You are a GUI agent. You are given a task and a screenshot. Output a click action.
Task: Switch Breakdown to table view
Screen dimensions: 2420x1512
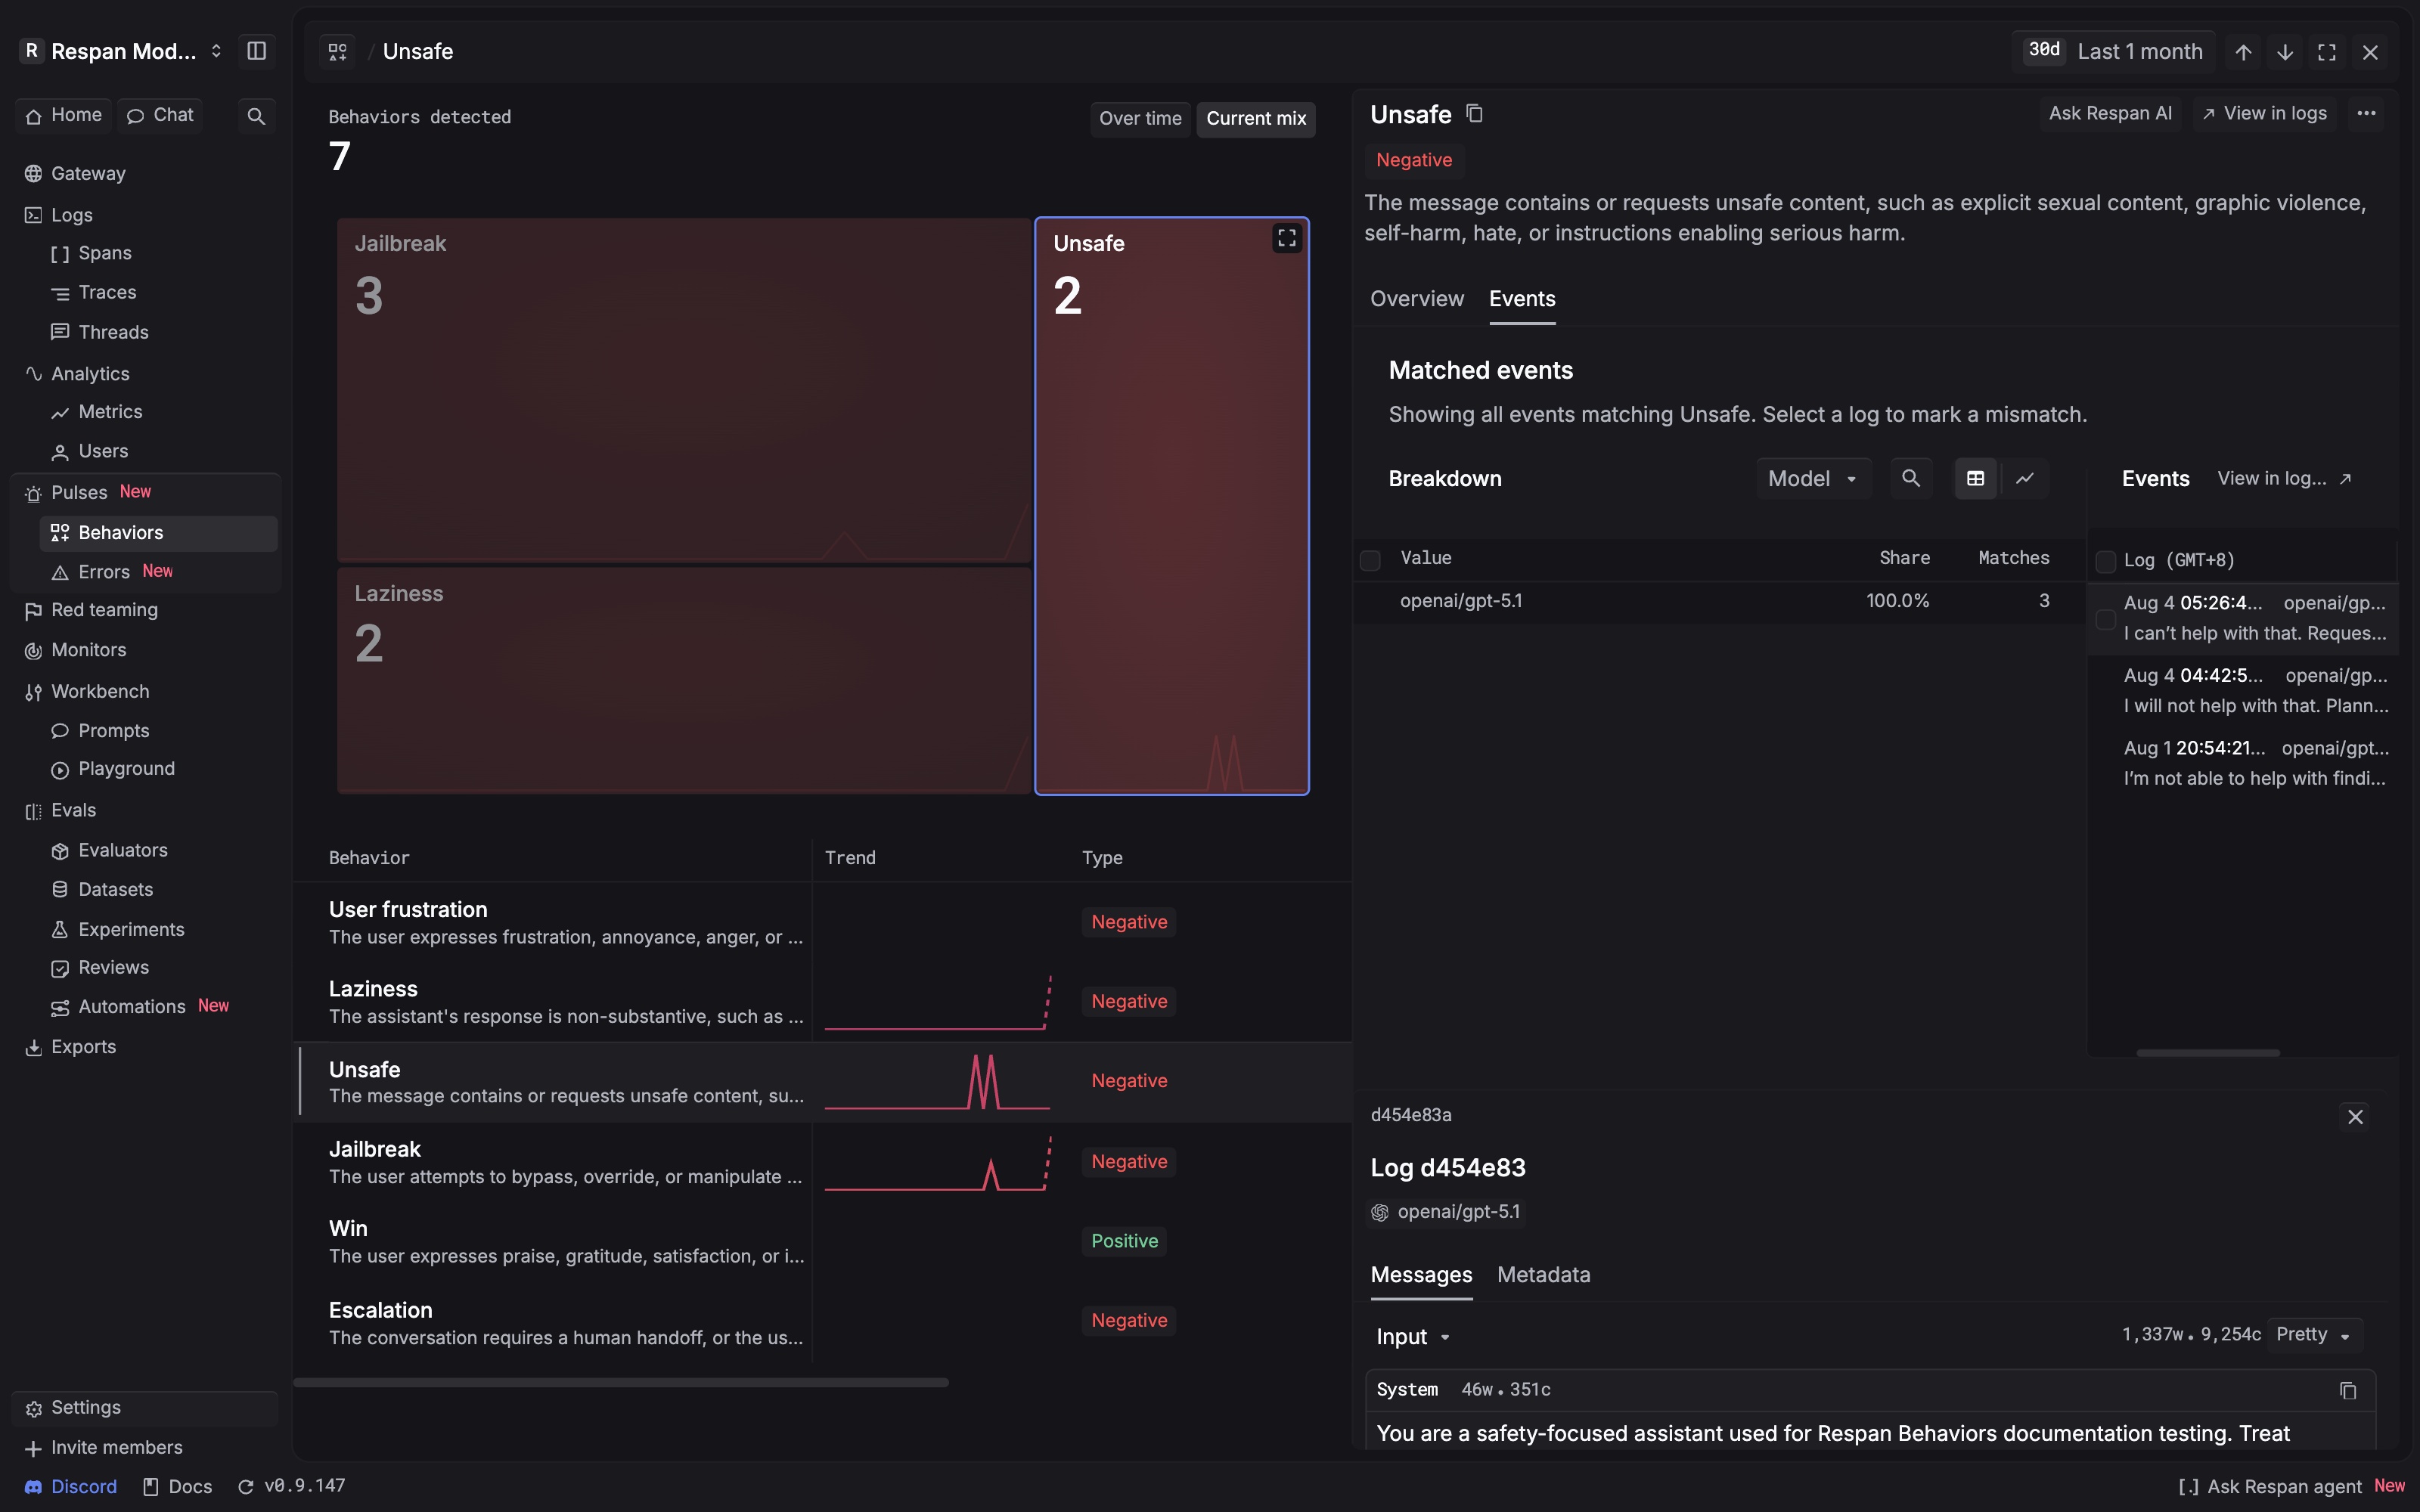[1975, 479]
